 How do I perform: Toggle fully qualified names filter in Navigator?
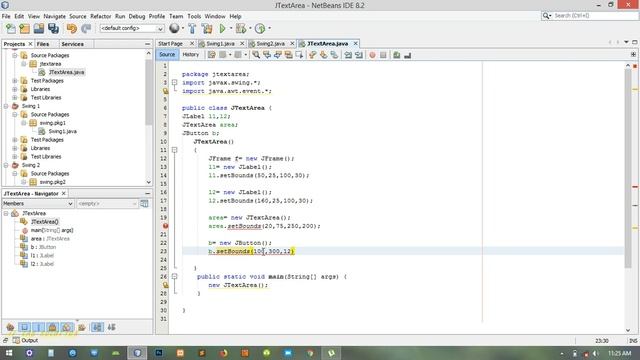click(82, 327)
